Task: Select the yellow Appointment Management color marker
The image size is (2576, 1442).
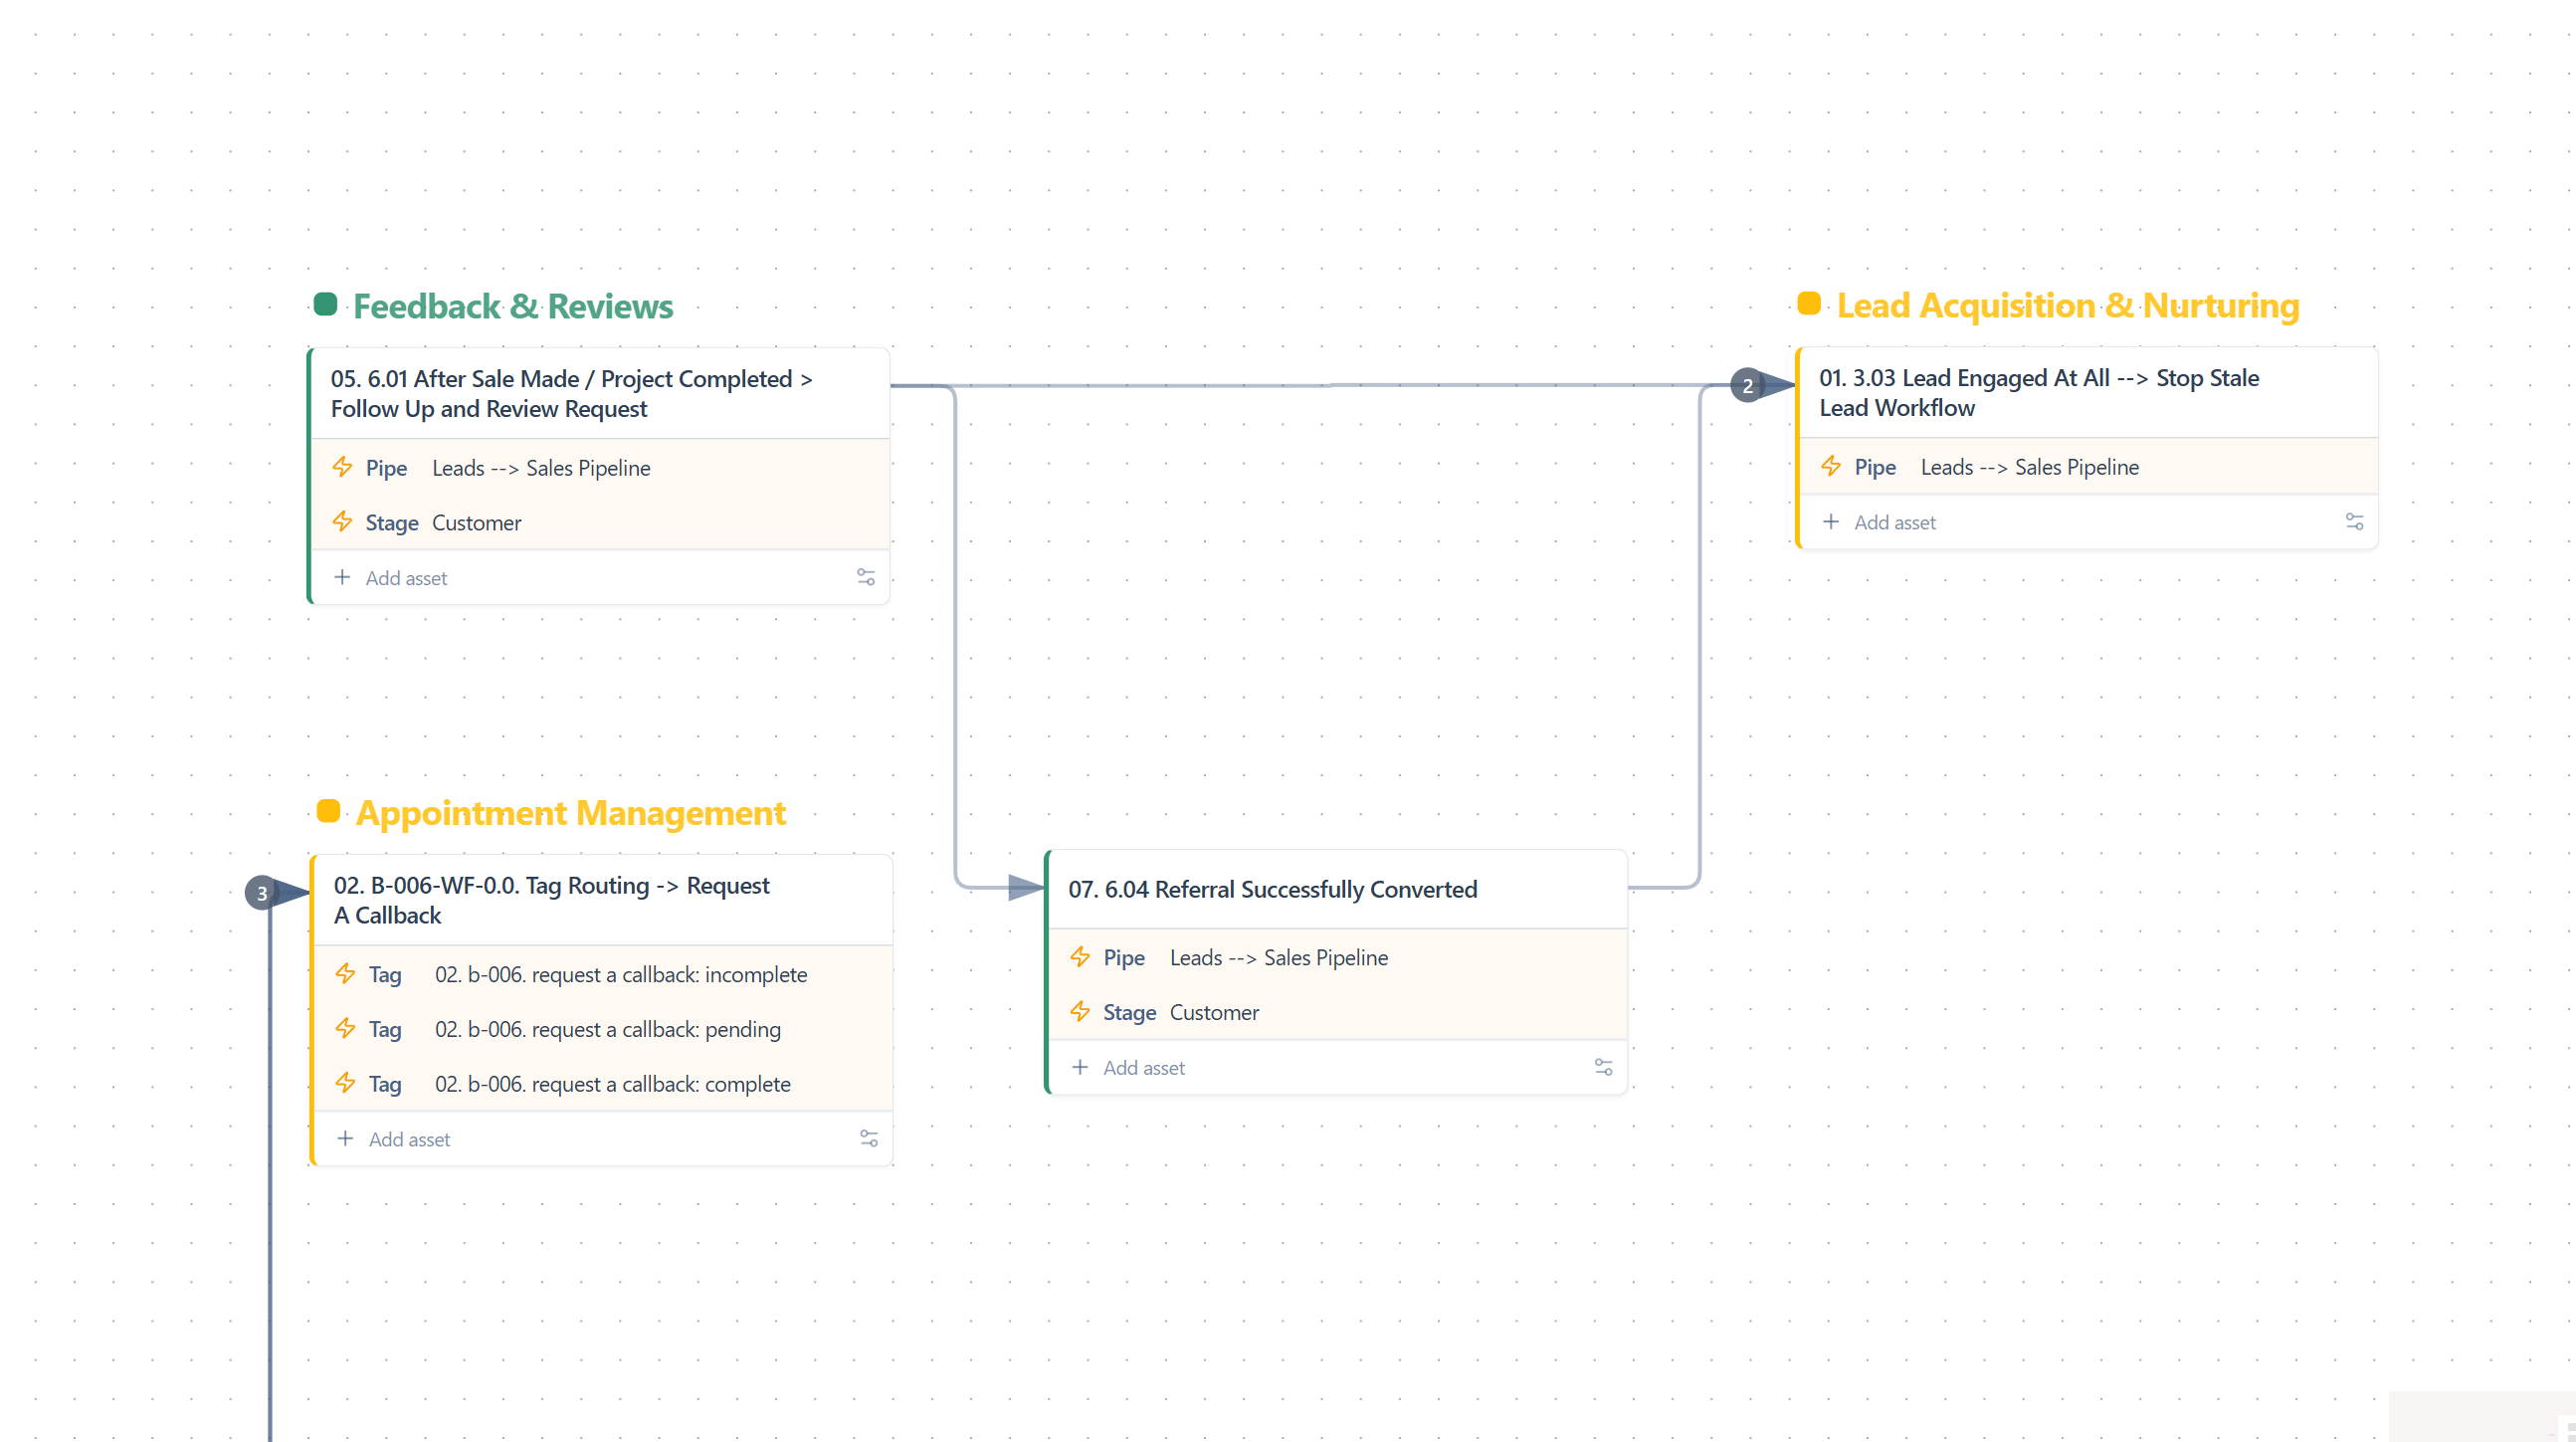Action: point(328,811)
